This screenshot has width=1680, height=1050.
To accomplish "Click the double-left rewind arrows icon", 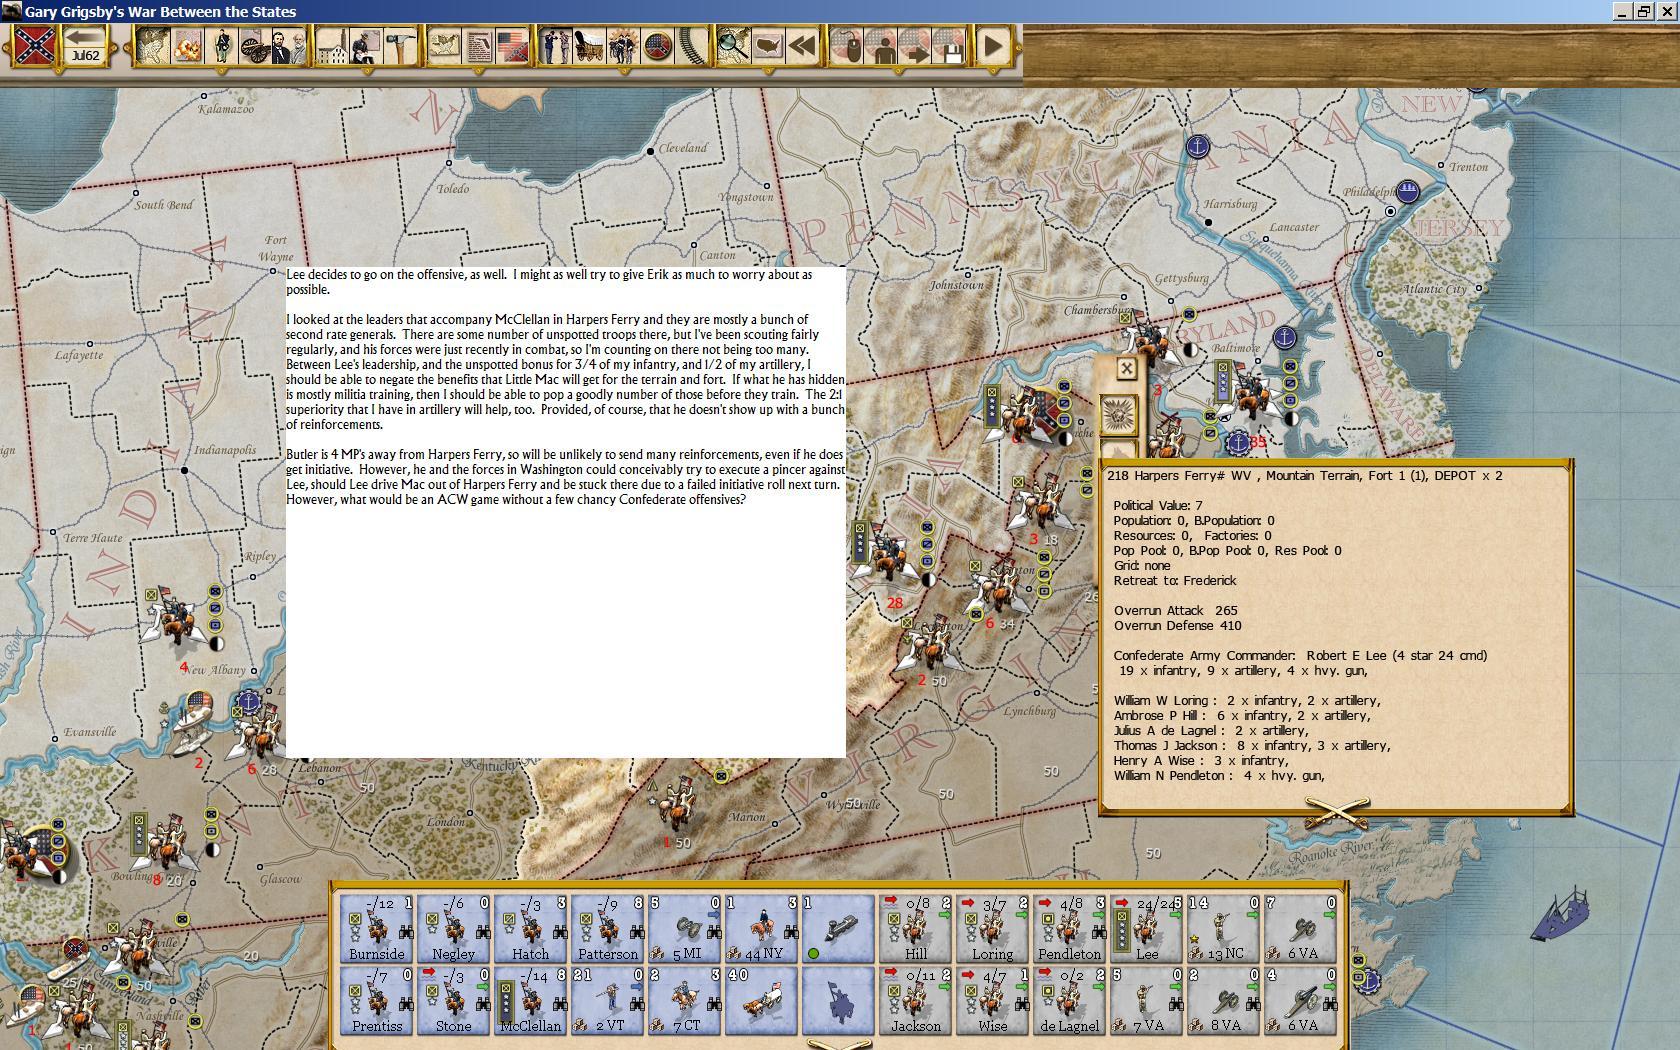I will (802, 46).
